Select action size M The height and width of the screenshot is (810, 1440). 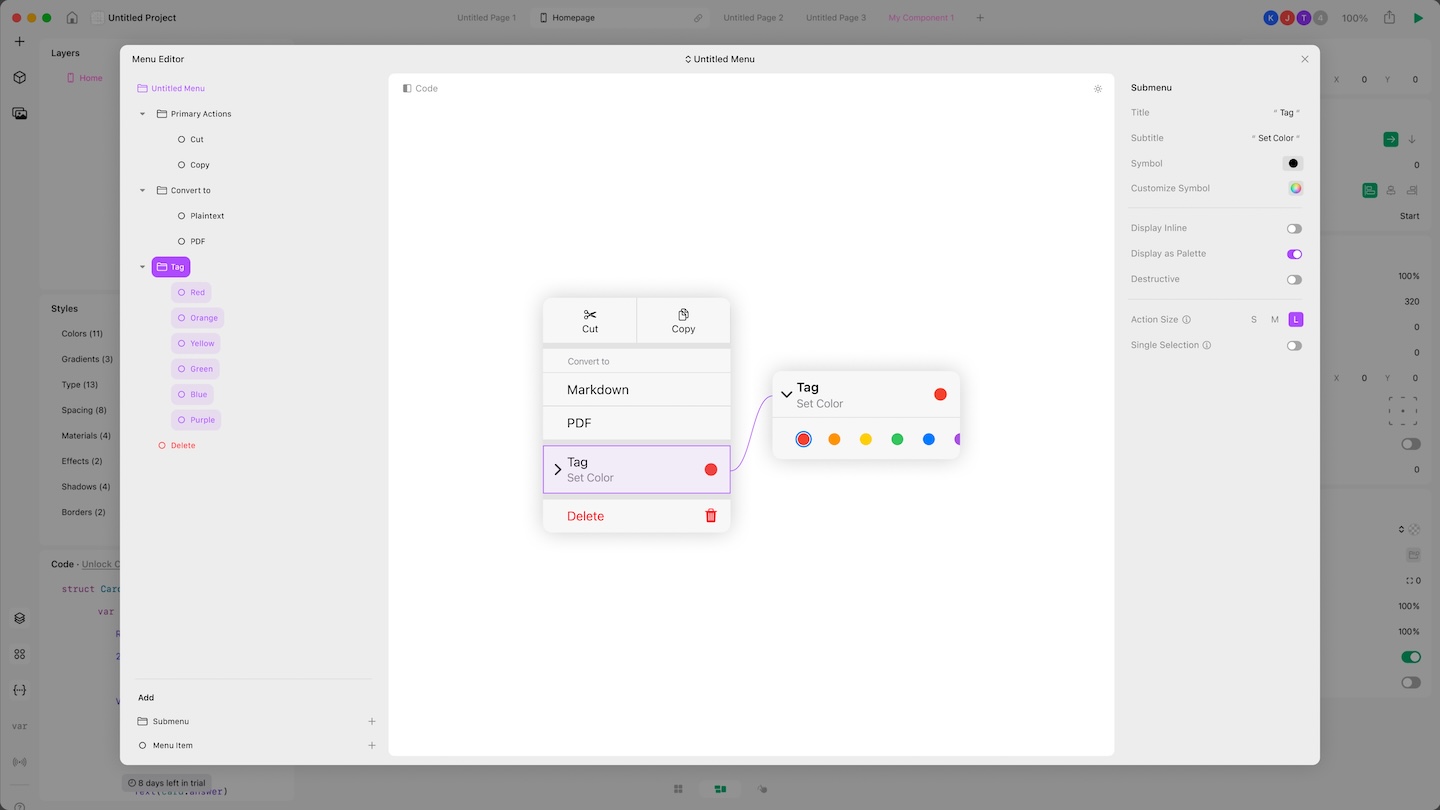coord(1275,320)
